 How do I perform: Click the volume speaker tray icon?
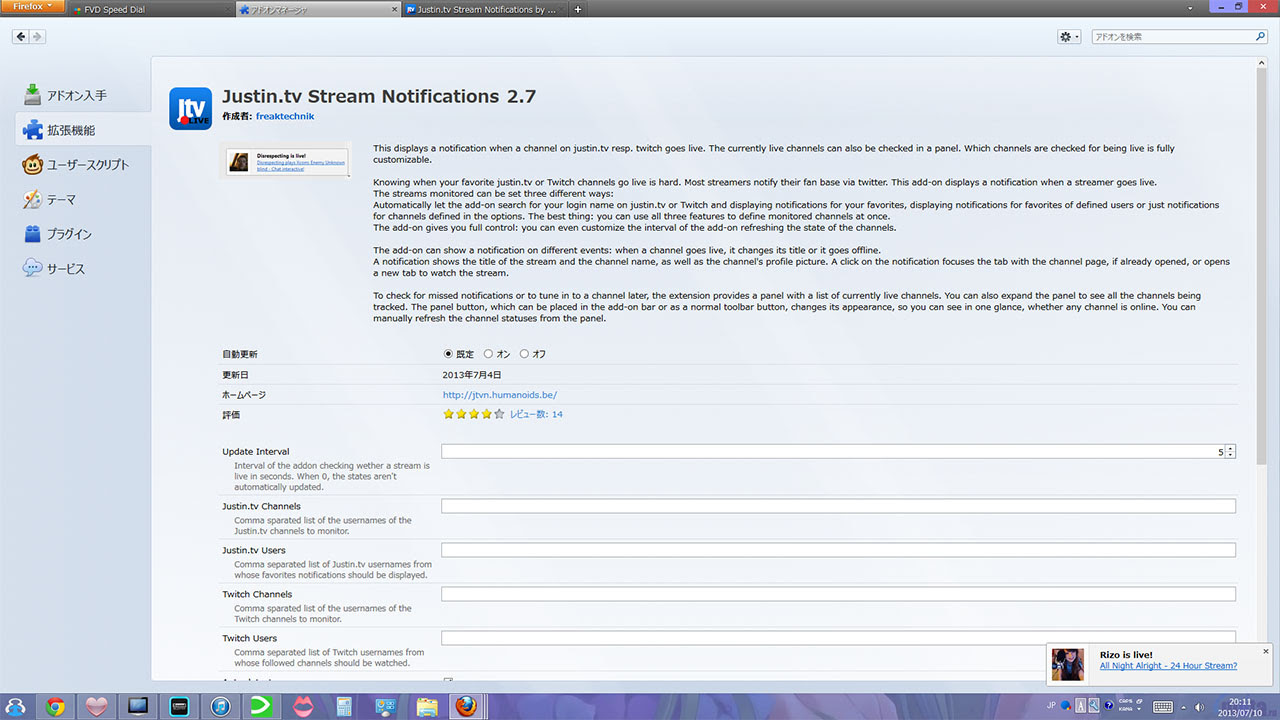click(1199, 707)
